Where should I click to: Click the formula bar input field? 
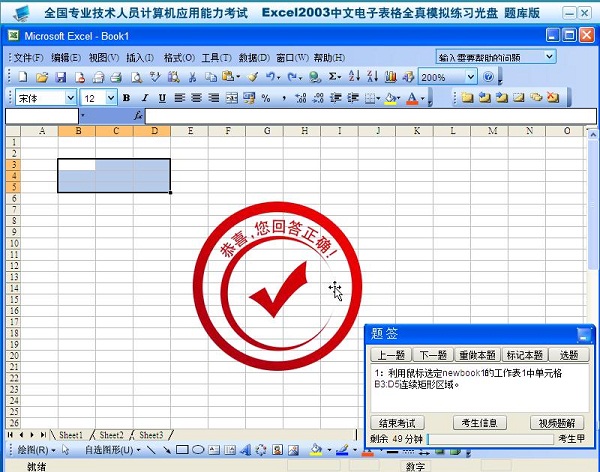point(370,116)
